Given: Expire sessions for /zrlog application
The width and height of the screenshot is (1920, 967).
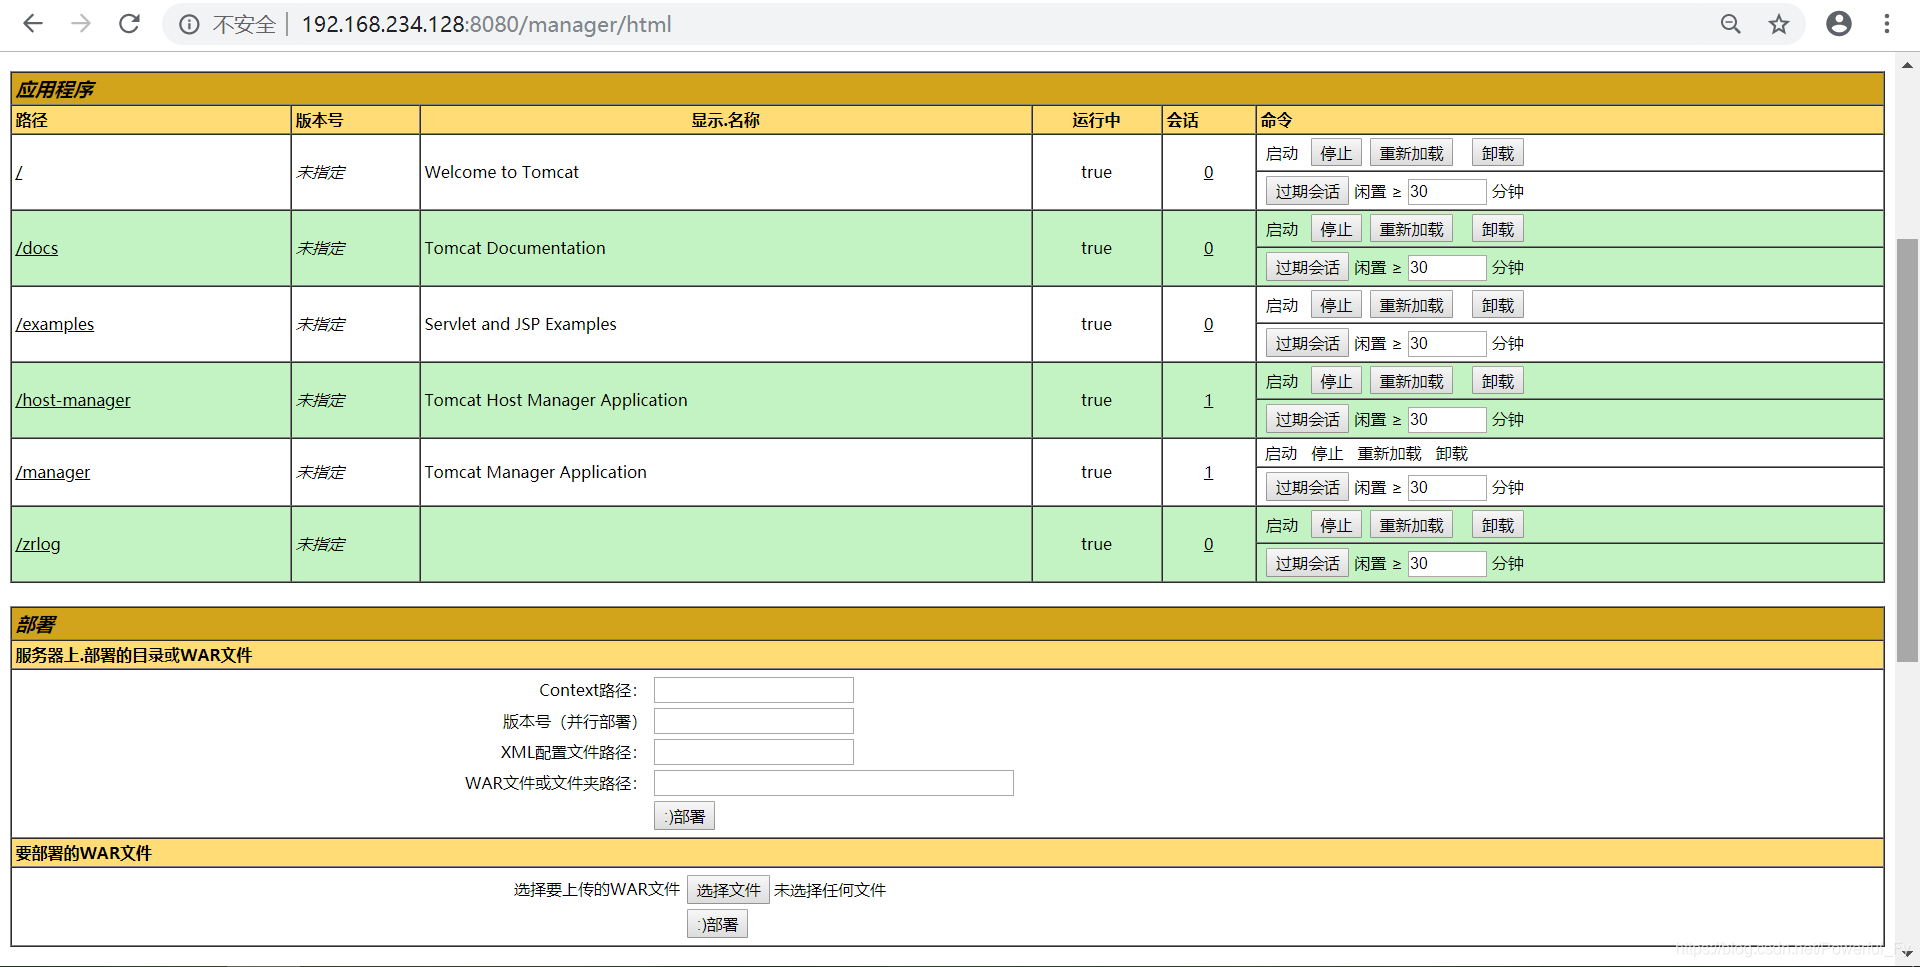Looking at the screenshot, I should coord(1307,563).
